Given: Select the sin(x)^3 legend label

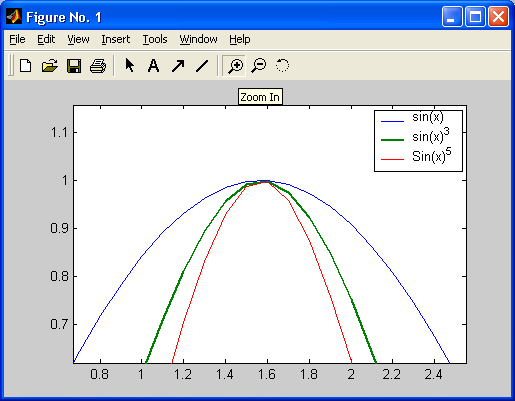Looking at the screenshot, I should tap(431, 136).
